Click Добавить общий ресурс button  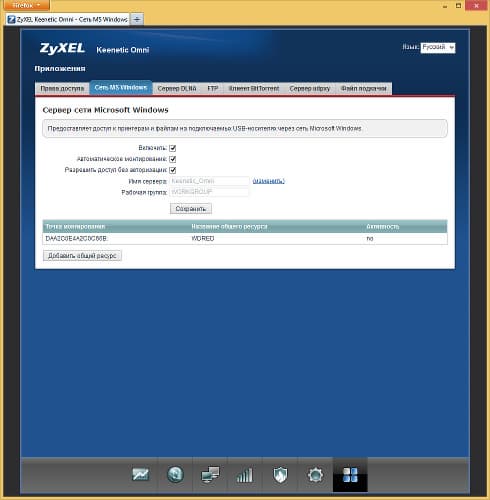(x=82, y=256)
